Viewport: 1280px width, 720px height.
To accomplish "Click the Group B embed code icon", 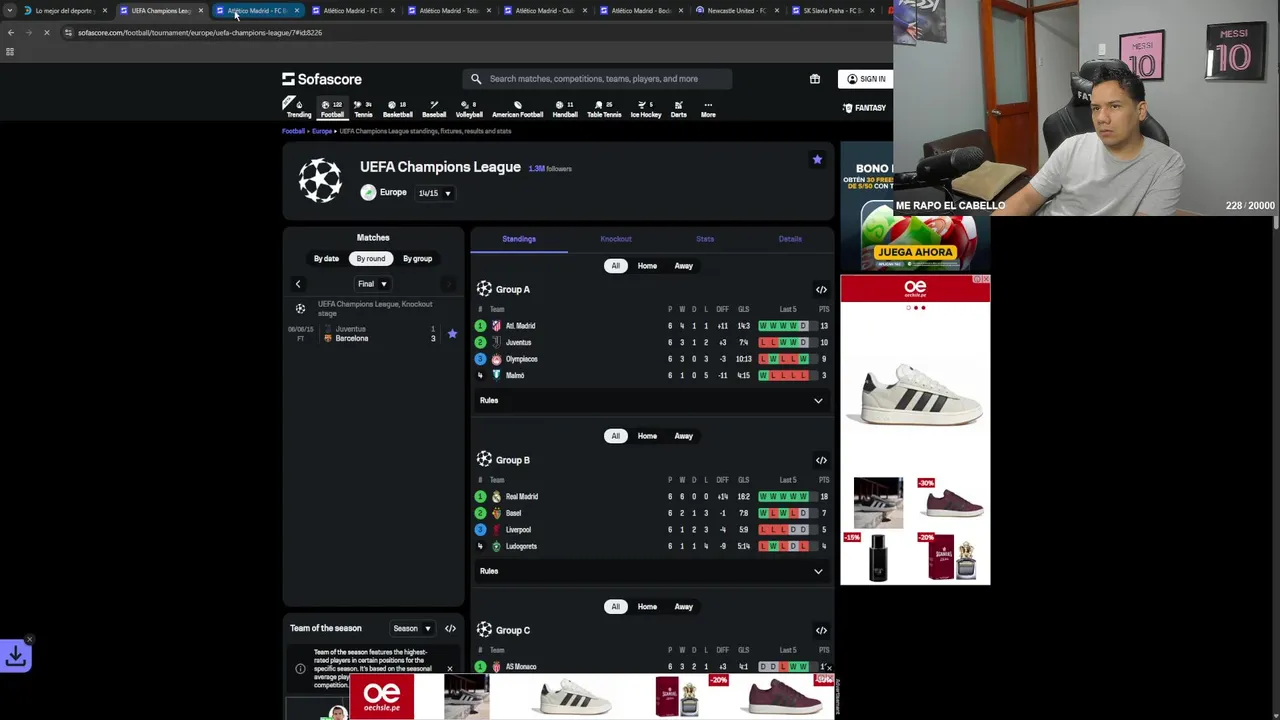I will (x=821, y=460).
